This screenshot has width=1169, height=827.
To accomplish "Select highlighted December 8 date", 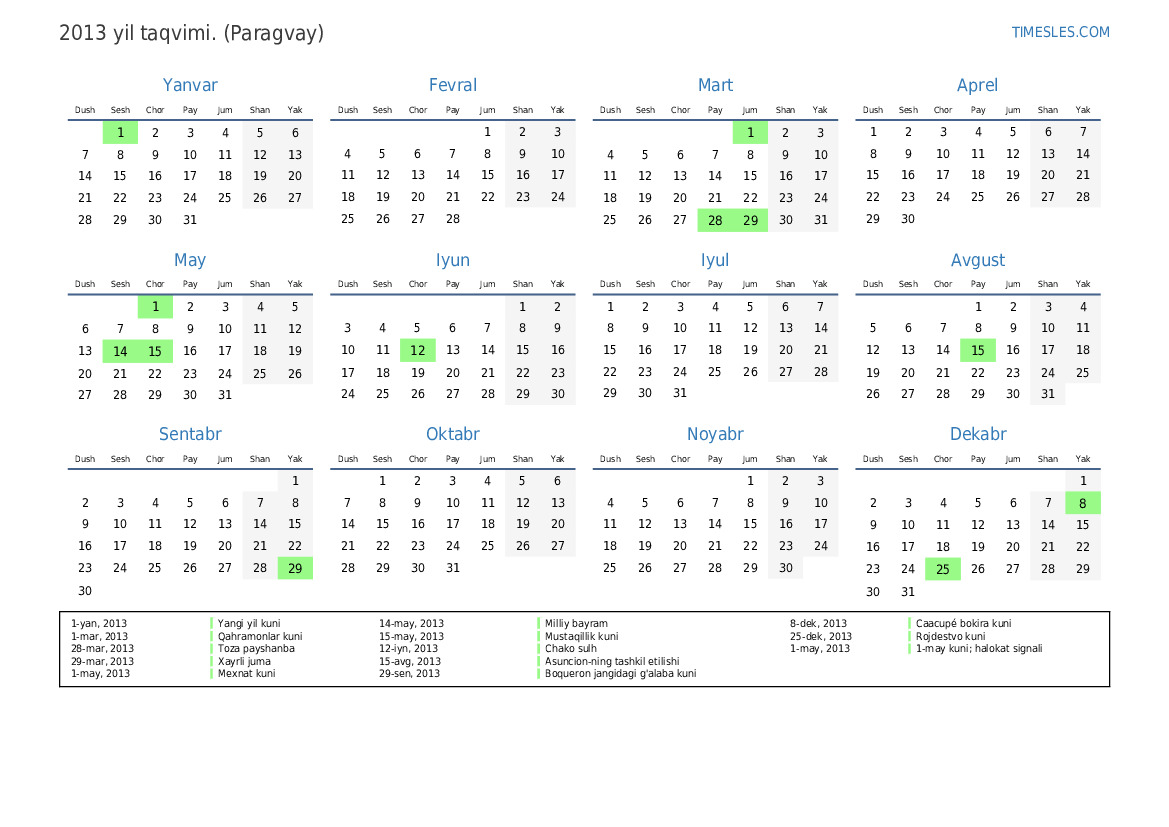I will click(1082, 503).
